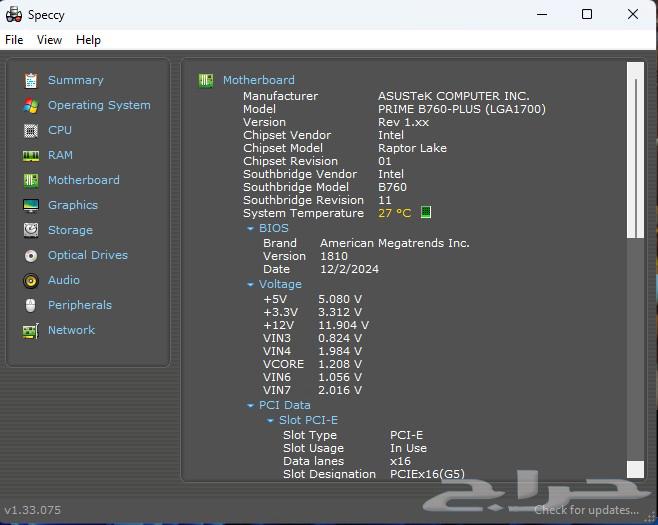658x525 pixels.
Task: Collapse the Voltage section arrow
Action: [x=250, y=285]
